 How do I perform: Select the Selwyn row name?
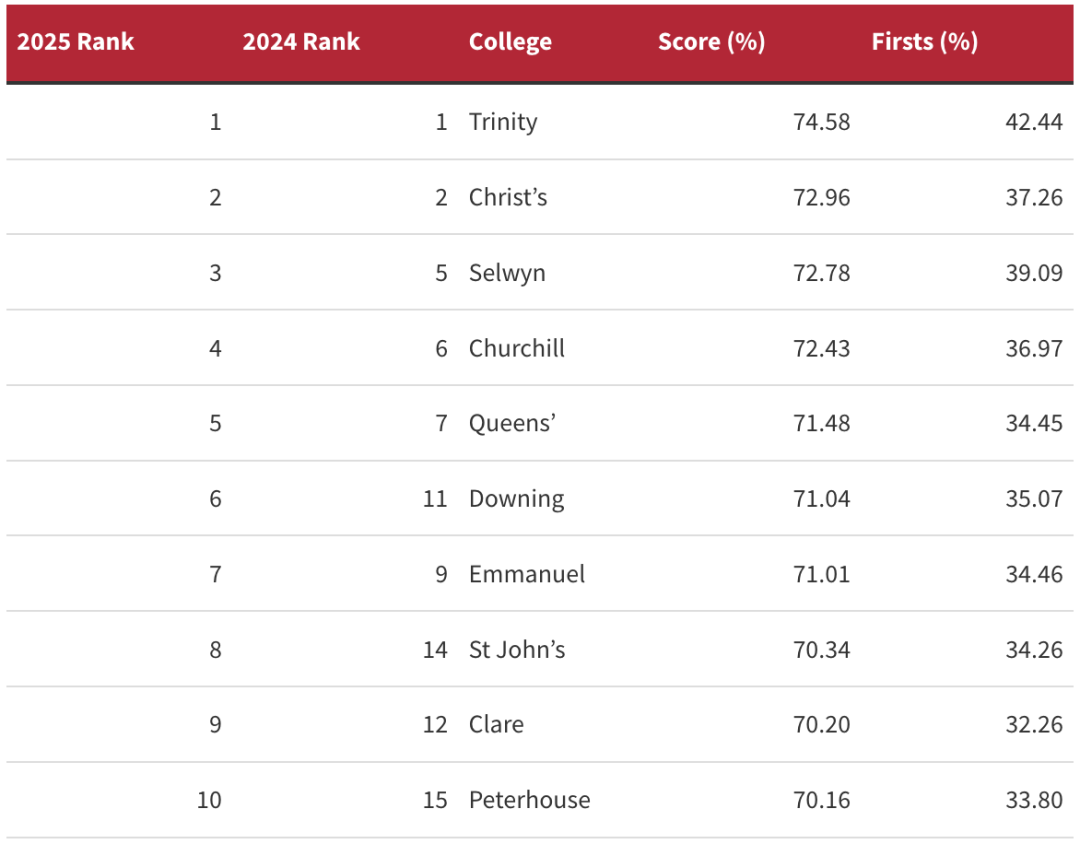(508, 273)
